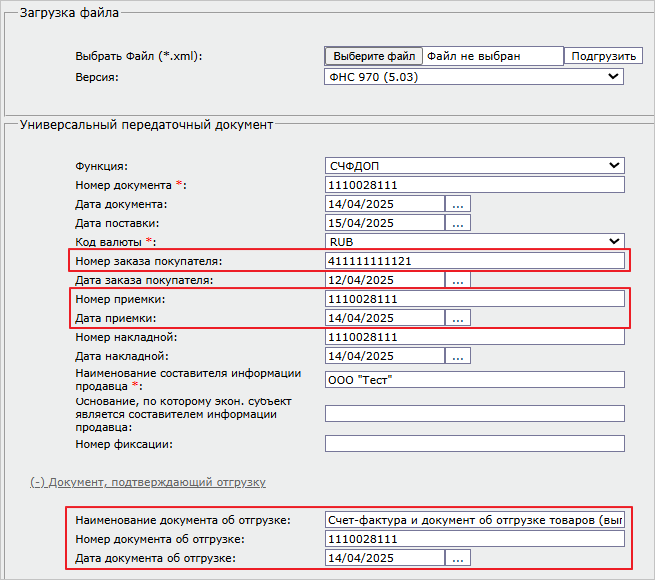Expand the Версия dropdown
Viewport: 655px width, 580px height.
pos(474,76)
